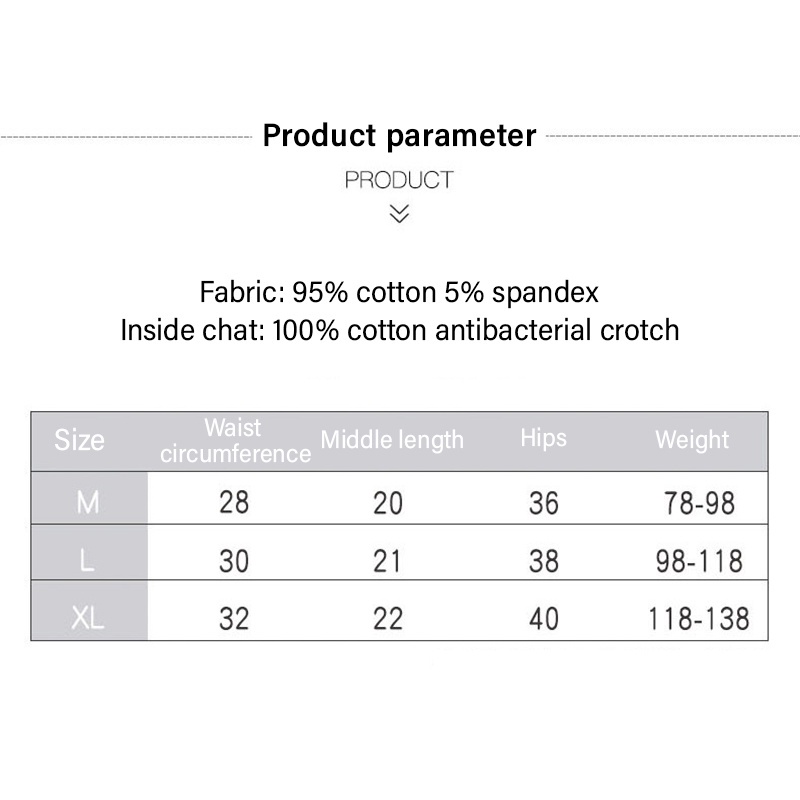
Task: Click weight range 98-118 cell
Action: tap(699, 561)
